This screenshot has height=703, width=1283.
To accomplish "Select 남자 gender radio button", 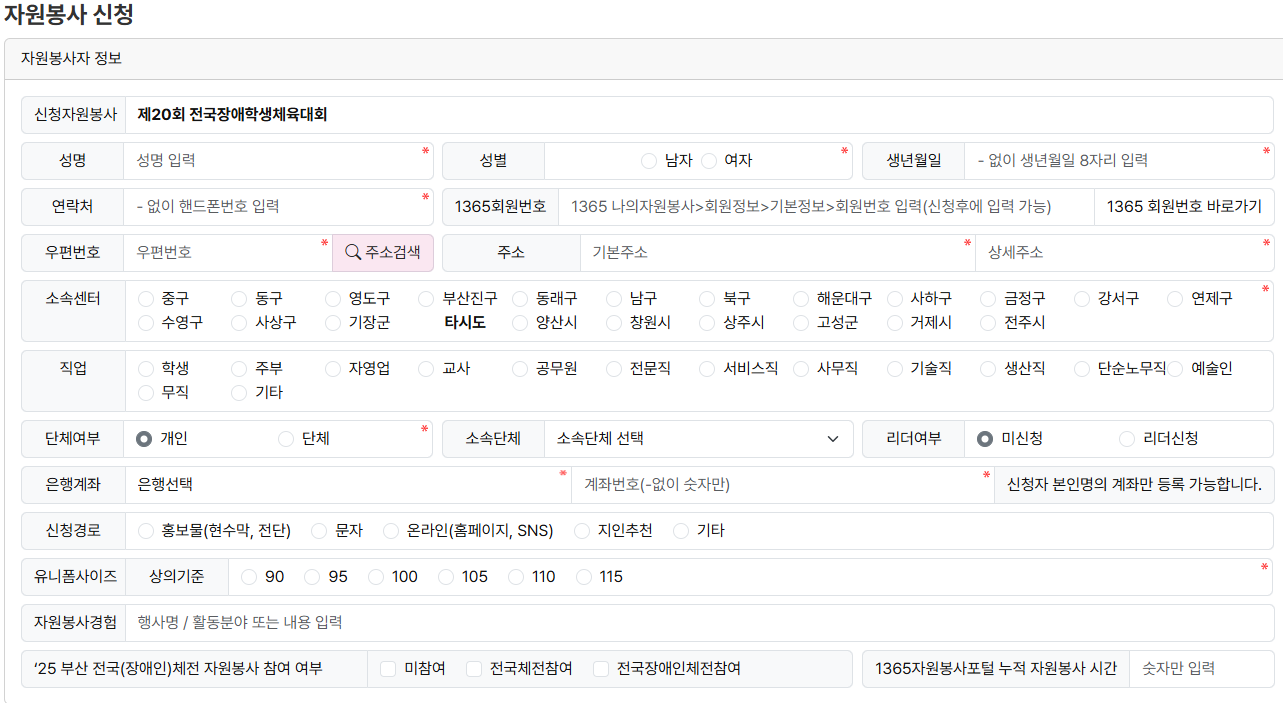I will [649, 161].
